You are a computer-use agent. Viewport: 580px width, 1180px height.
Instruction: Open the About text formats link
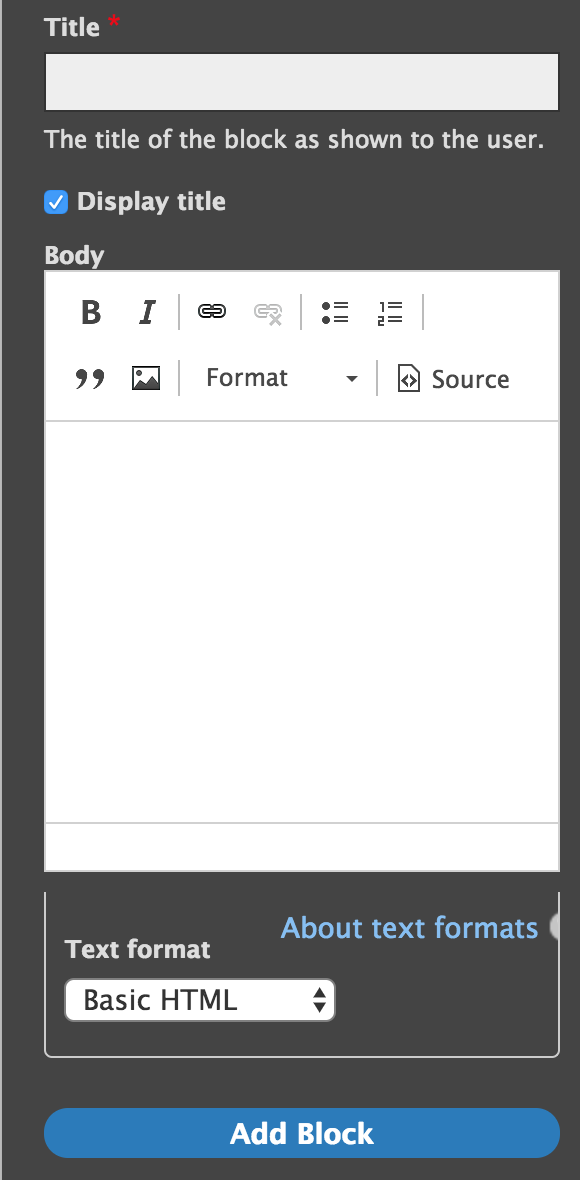[x=409, y=928]
